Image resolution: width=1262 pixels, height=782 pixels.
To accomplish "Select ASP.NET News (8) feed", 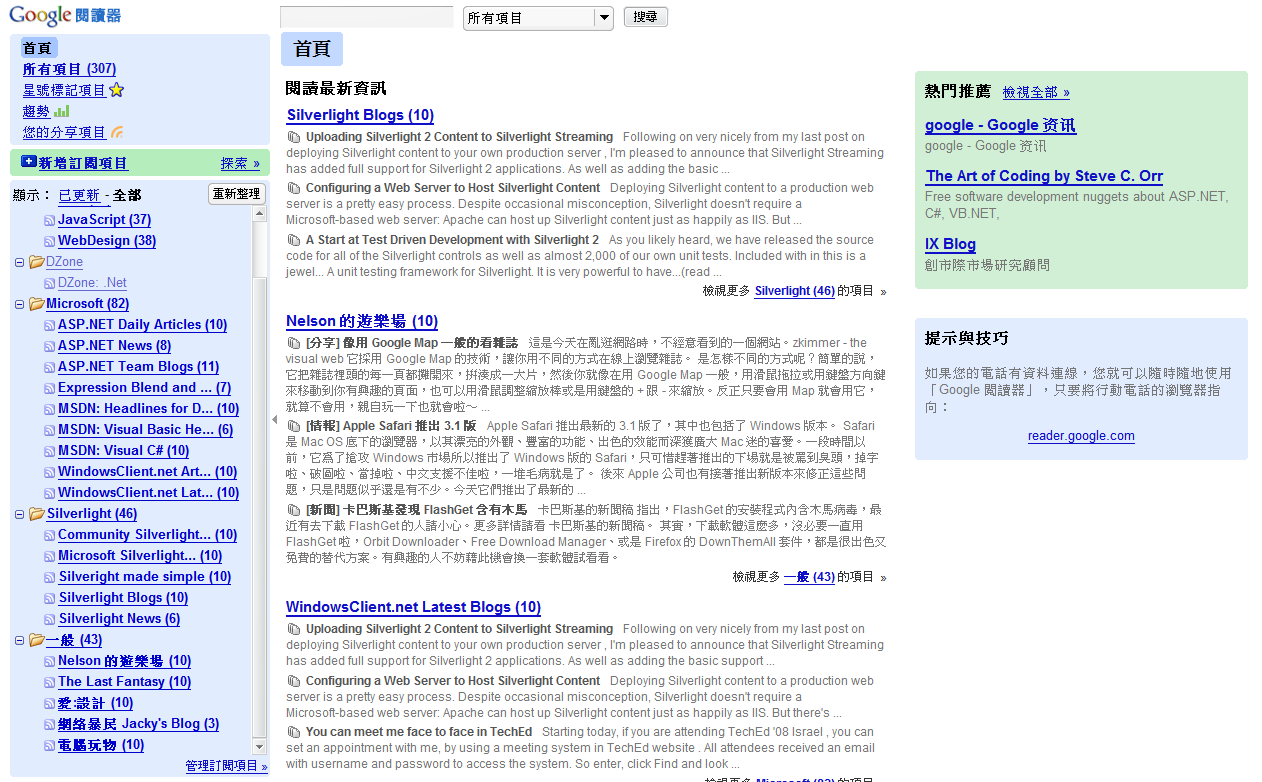I will 114,346.
